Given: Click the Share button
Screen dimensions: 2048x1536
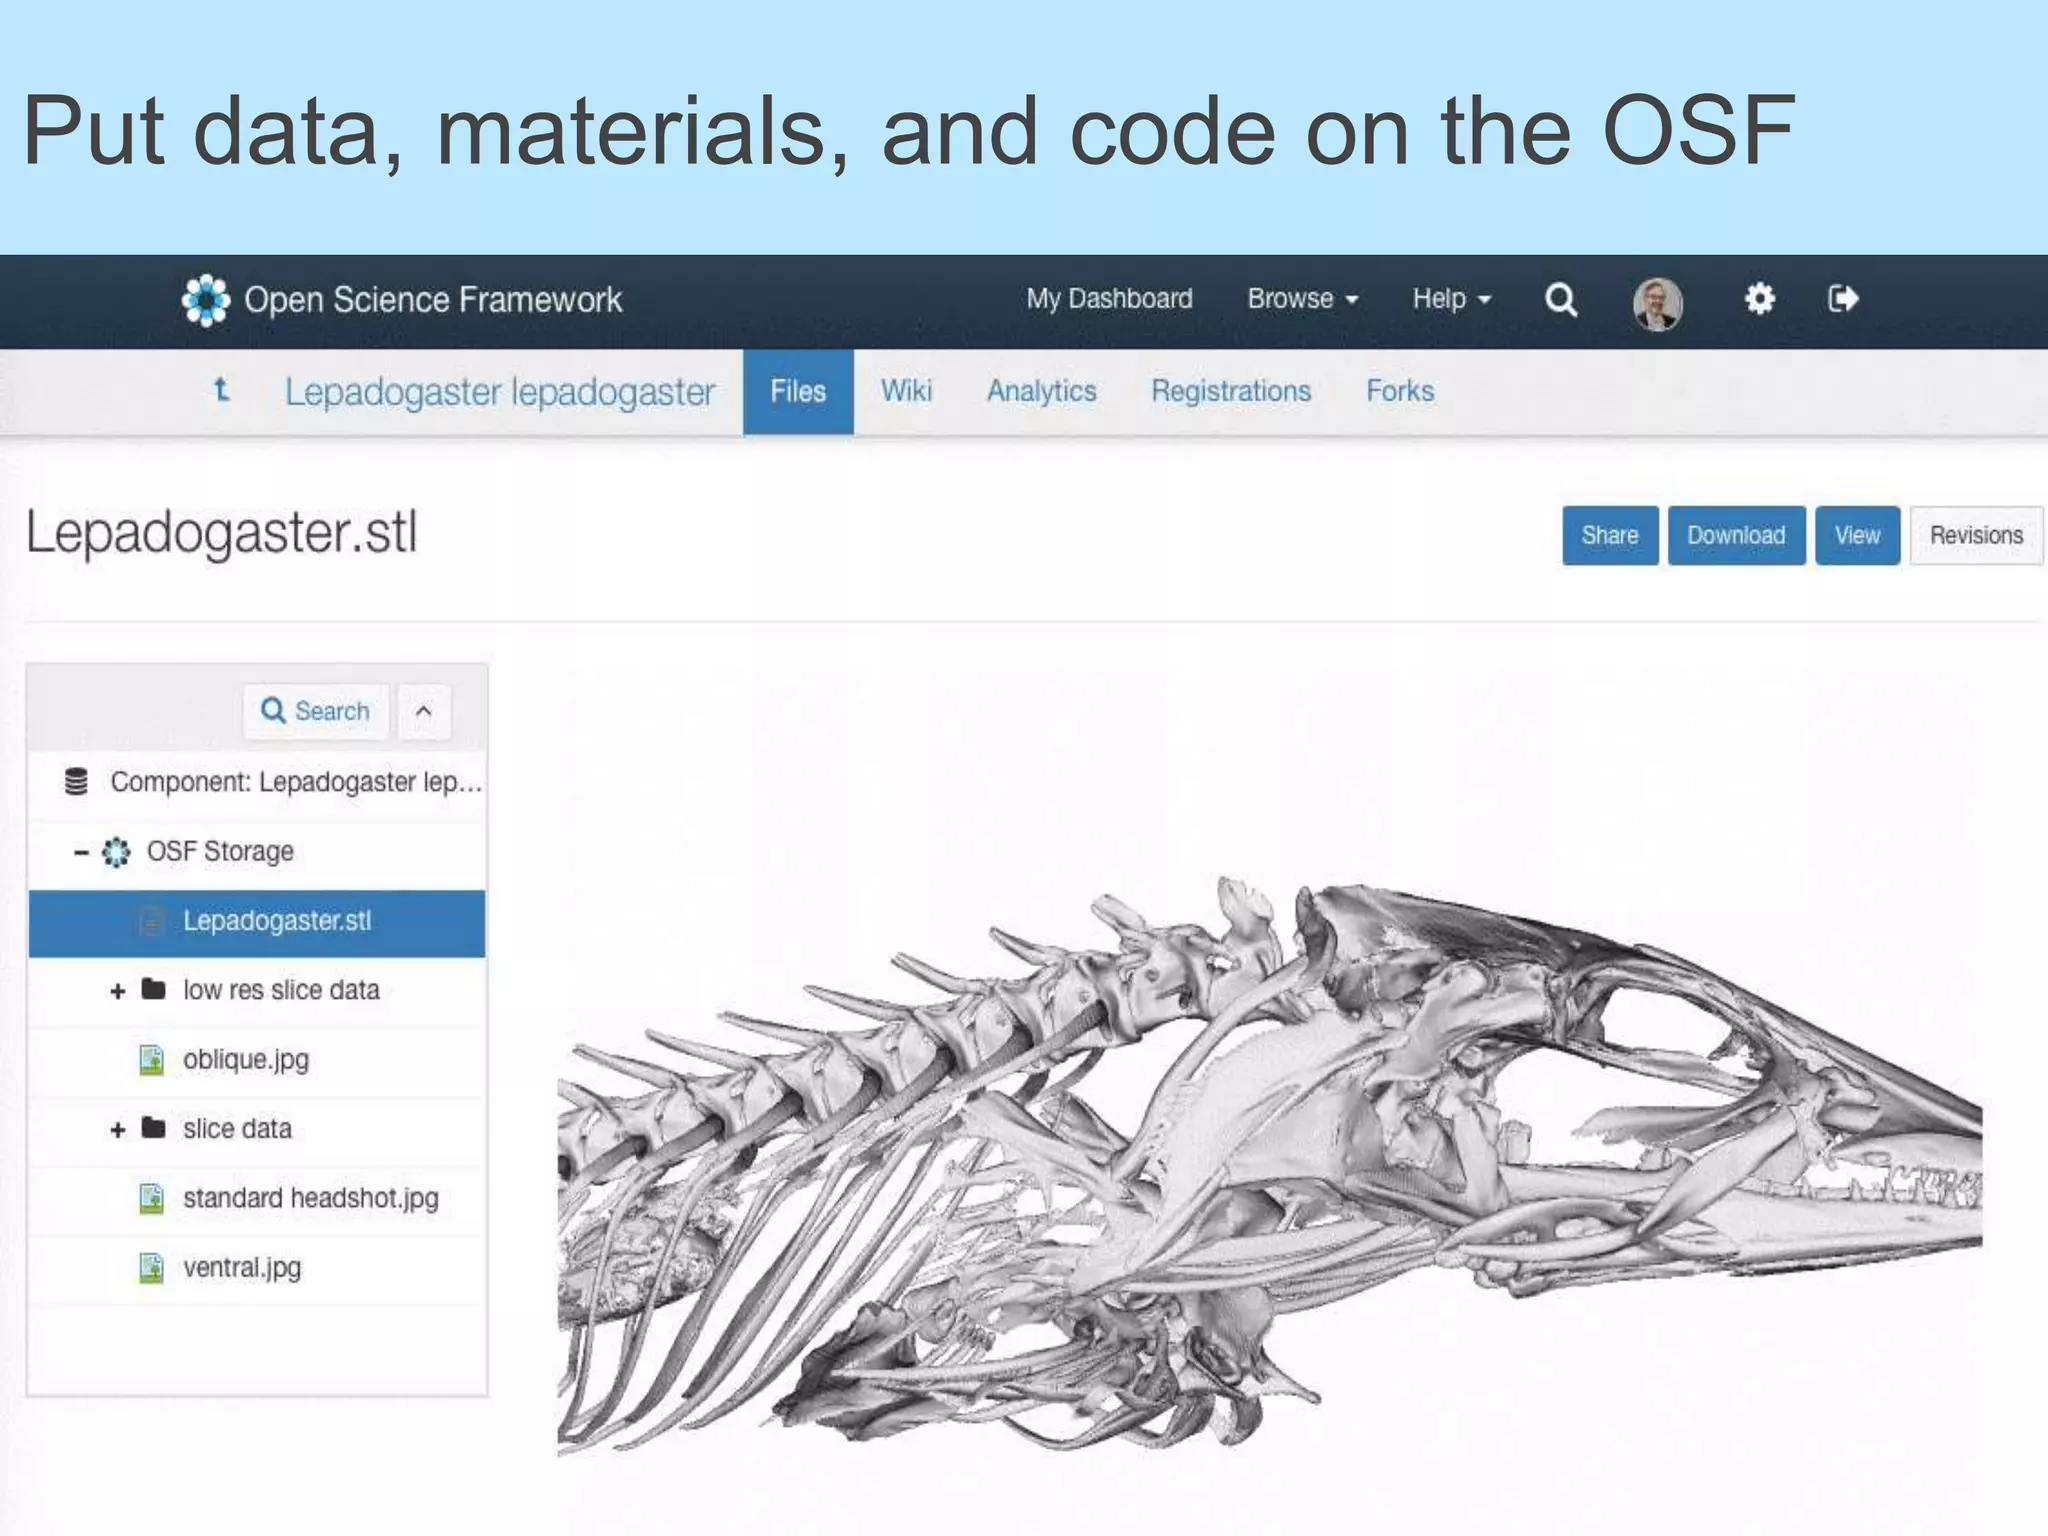Looking at the screenshot, I should [x=1610, y=535].
